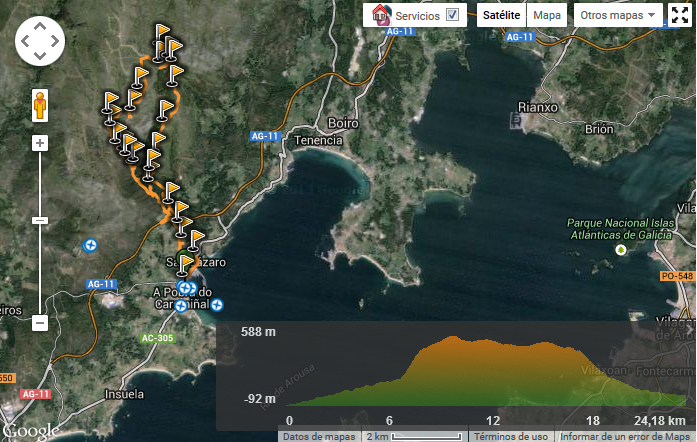The height and width of the screenshot is (442, 697).
Task: Click Informar de un error de Maps
Action: click(x=625, y=437)
